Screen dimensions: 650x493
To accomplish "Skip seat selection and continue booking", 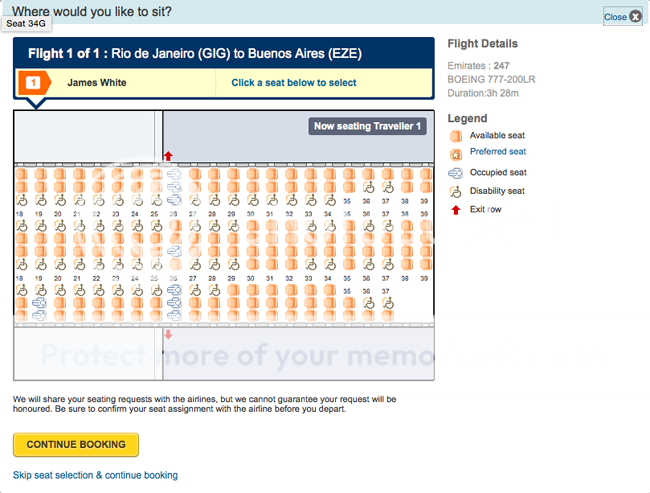I will (95, 475).
